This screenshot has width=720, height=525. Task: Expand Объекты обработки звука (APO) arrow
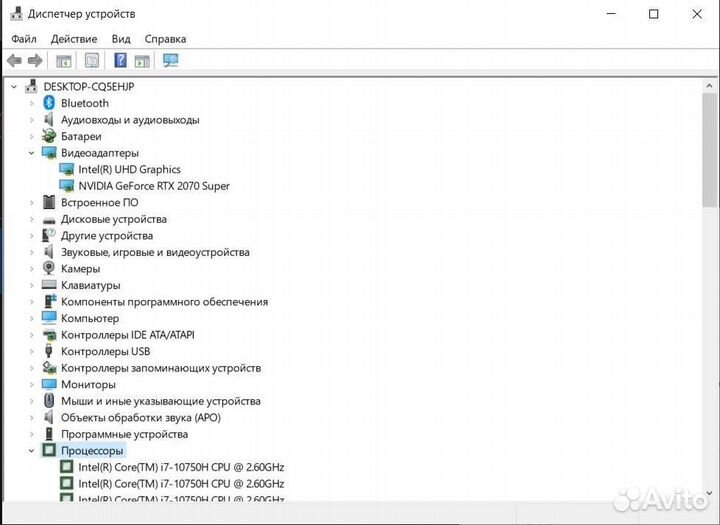click(32, 418)
